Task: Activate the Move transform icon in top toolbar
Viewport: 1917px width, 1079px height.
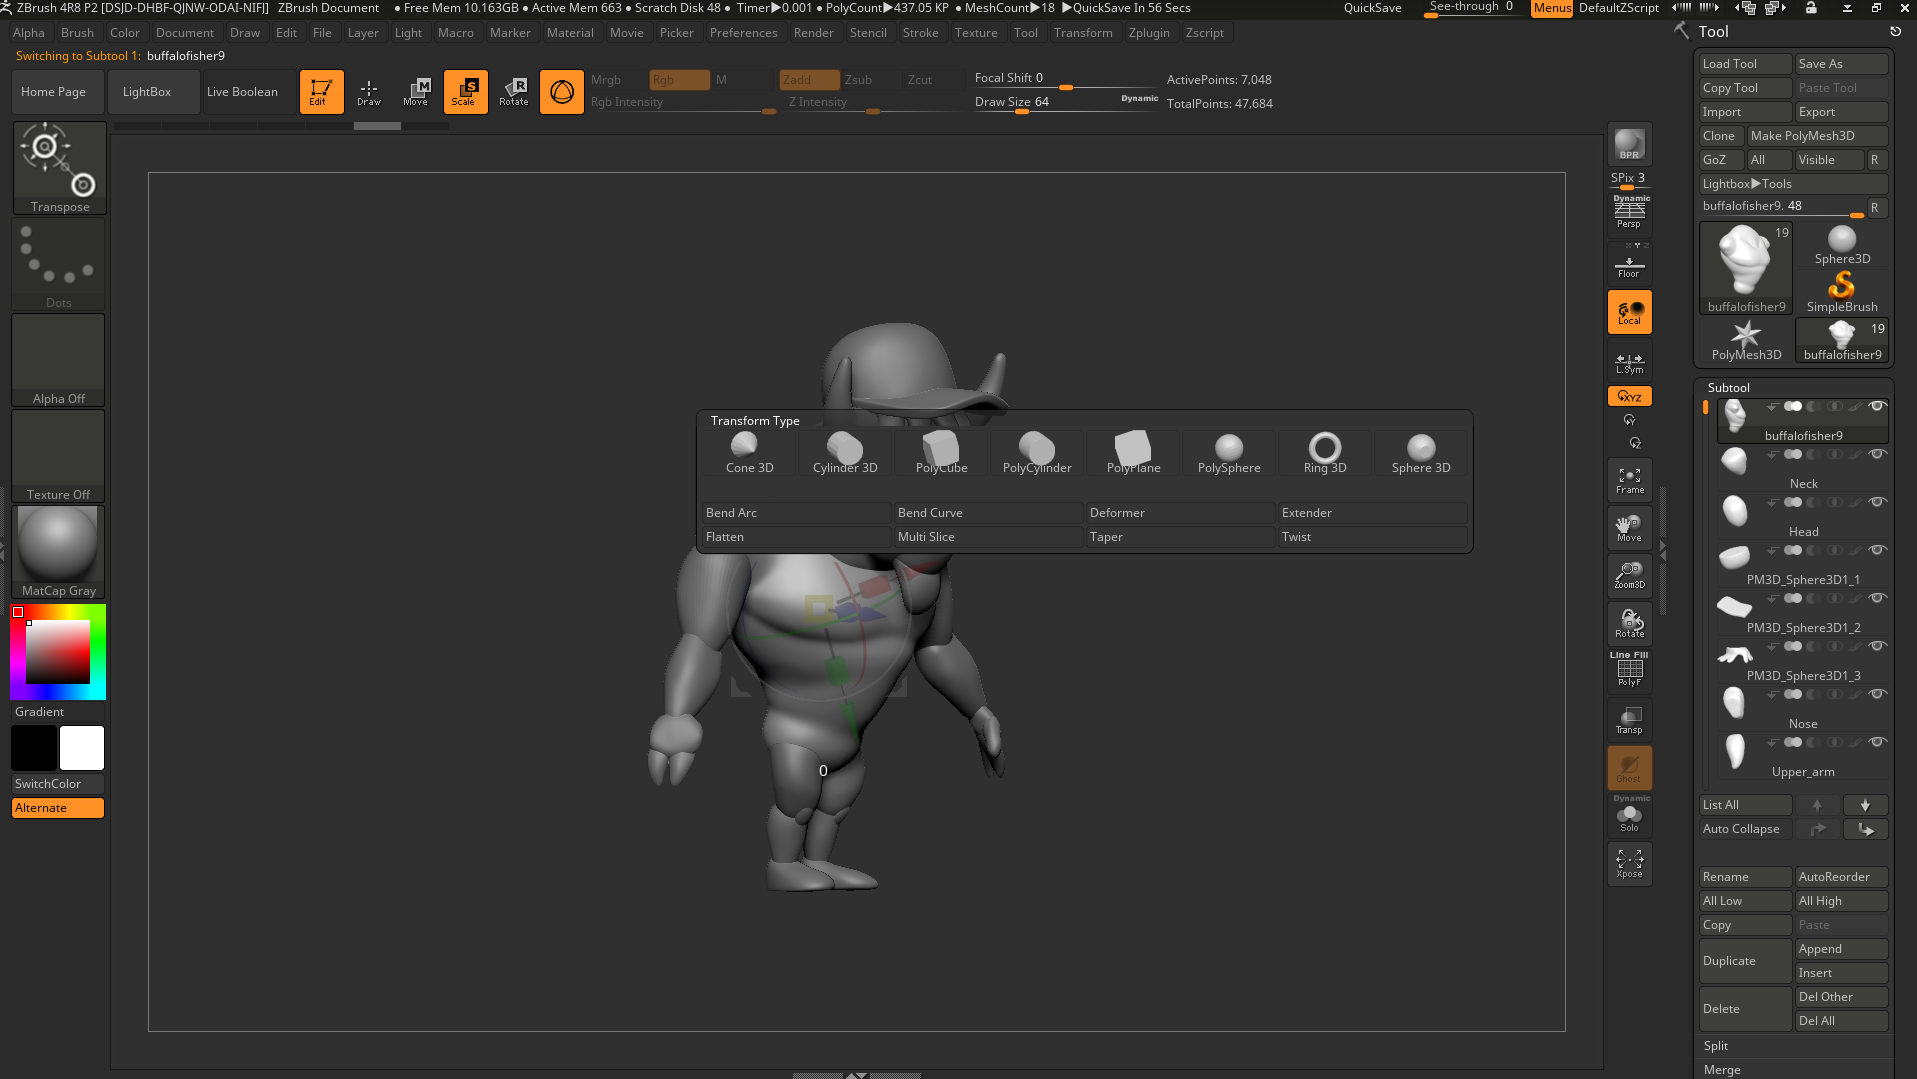Action: click(416, 91)
